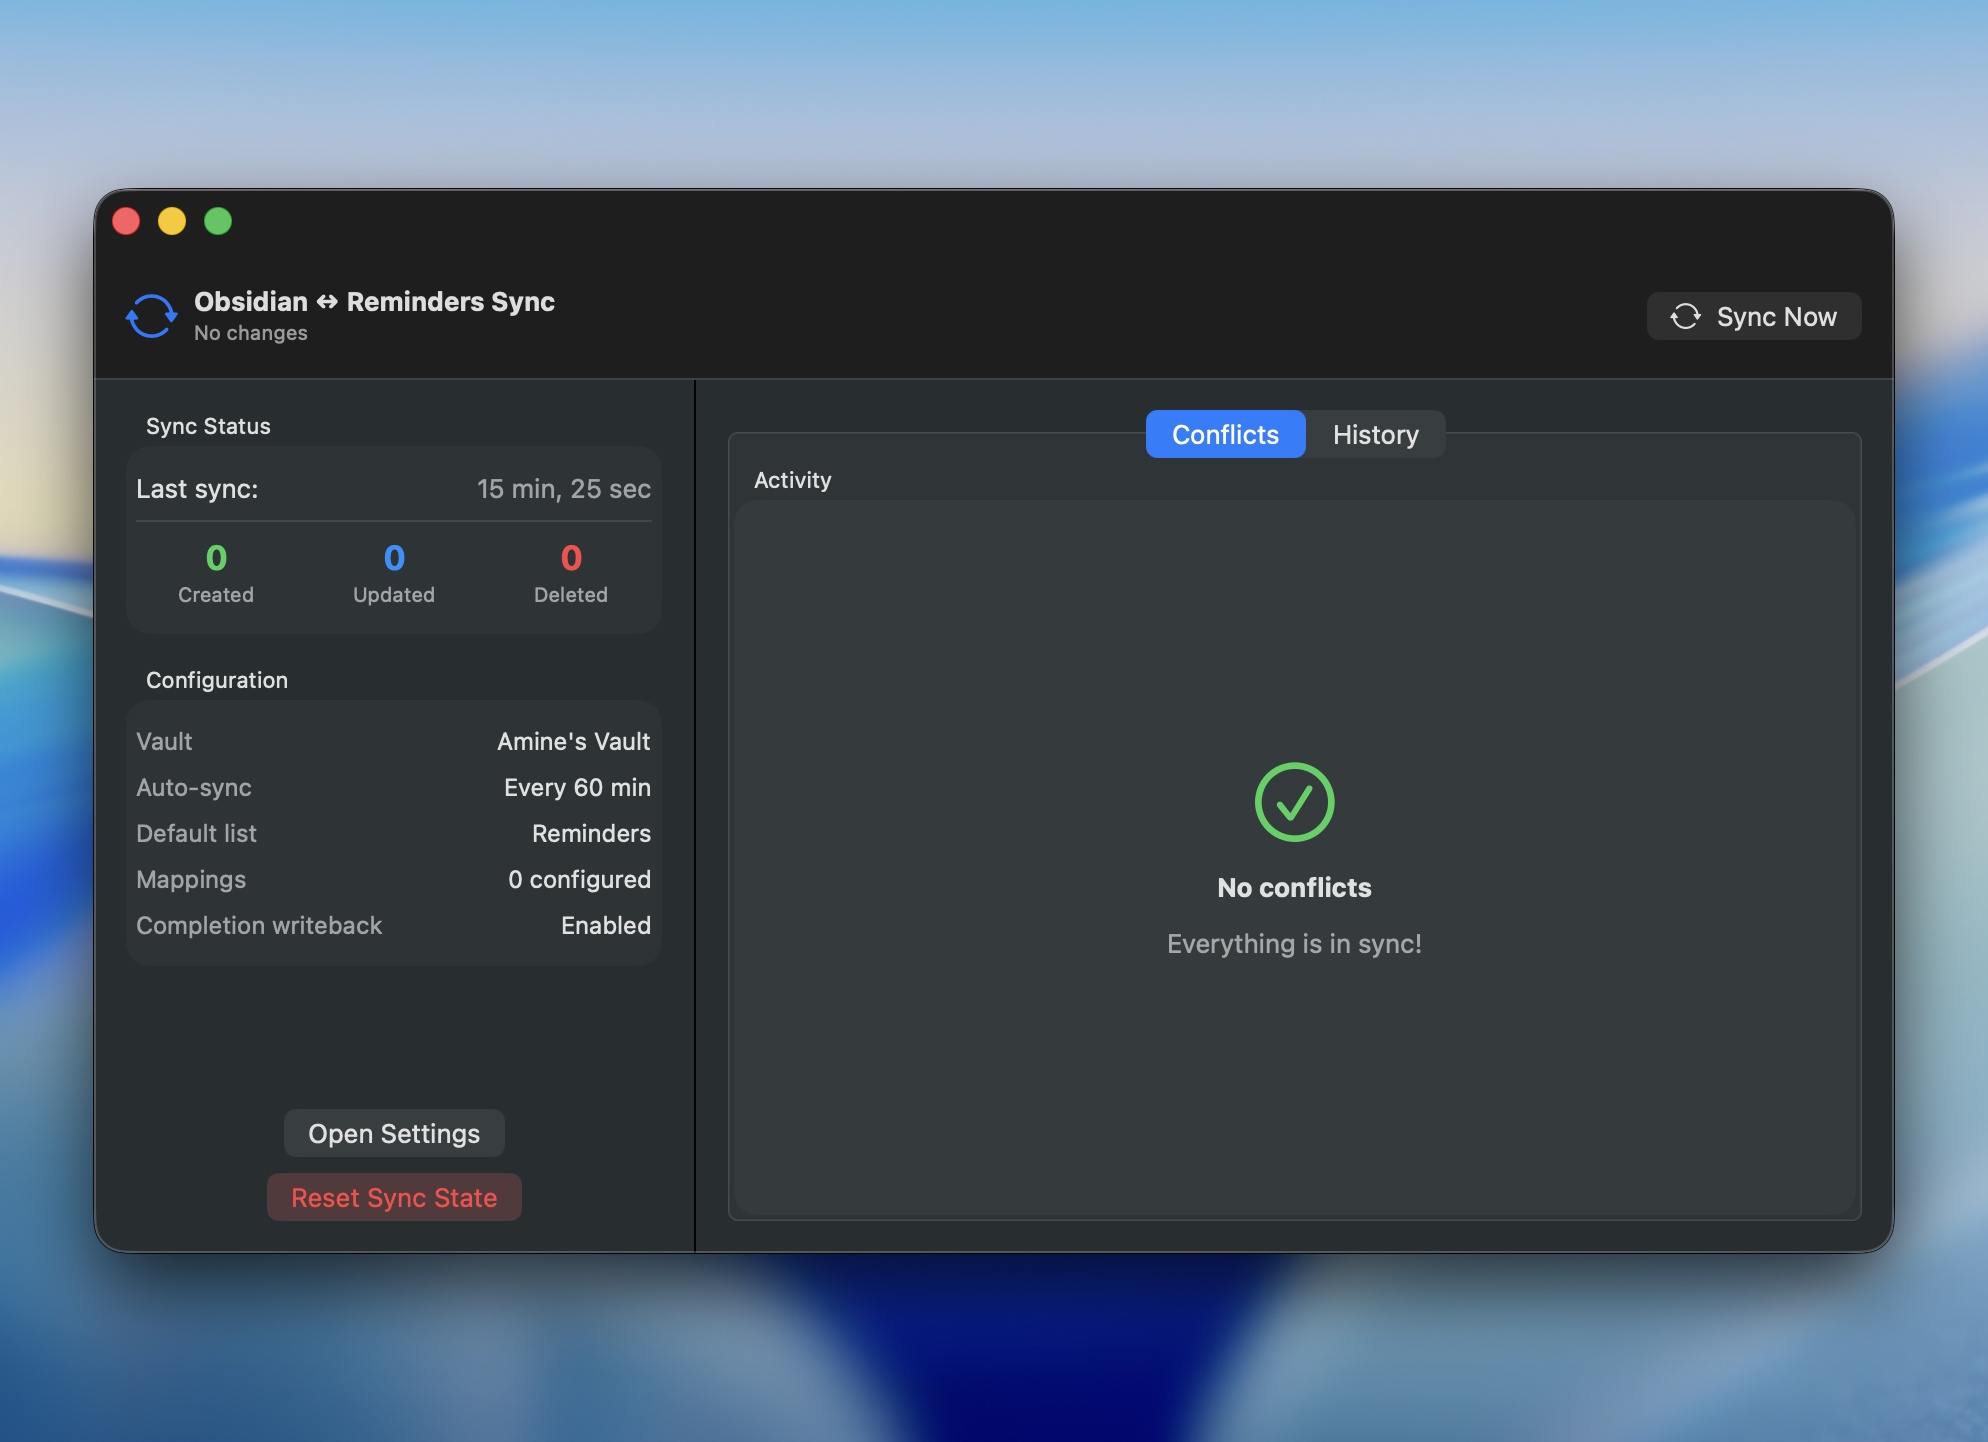Click the Vault label
1988x1442 pixels.
click(x=164, y=741)
